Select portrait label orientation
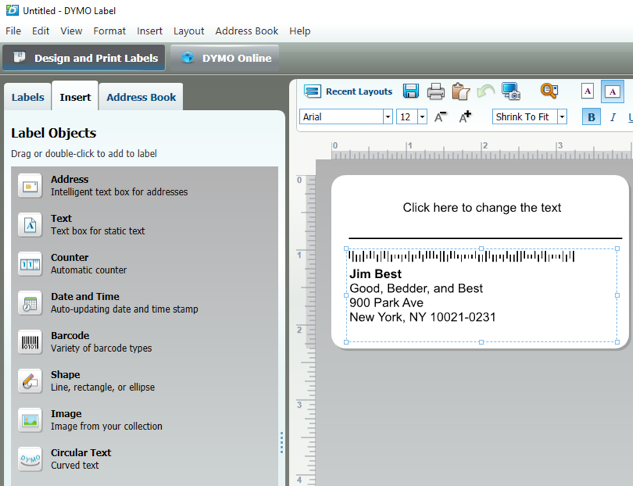Screen dimensions: 633x486 tap(588, 92)
